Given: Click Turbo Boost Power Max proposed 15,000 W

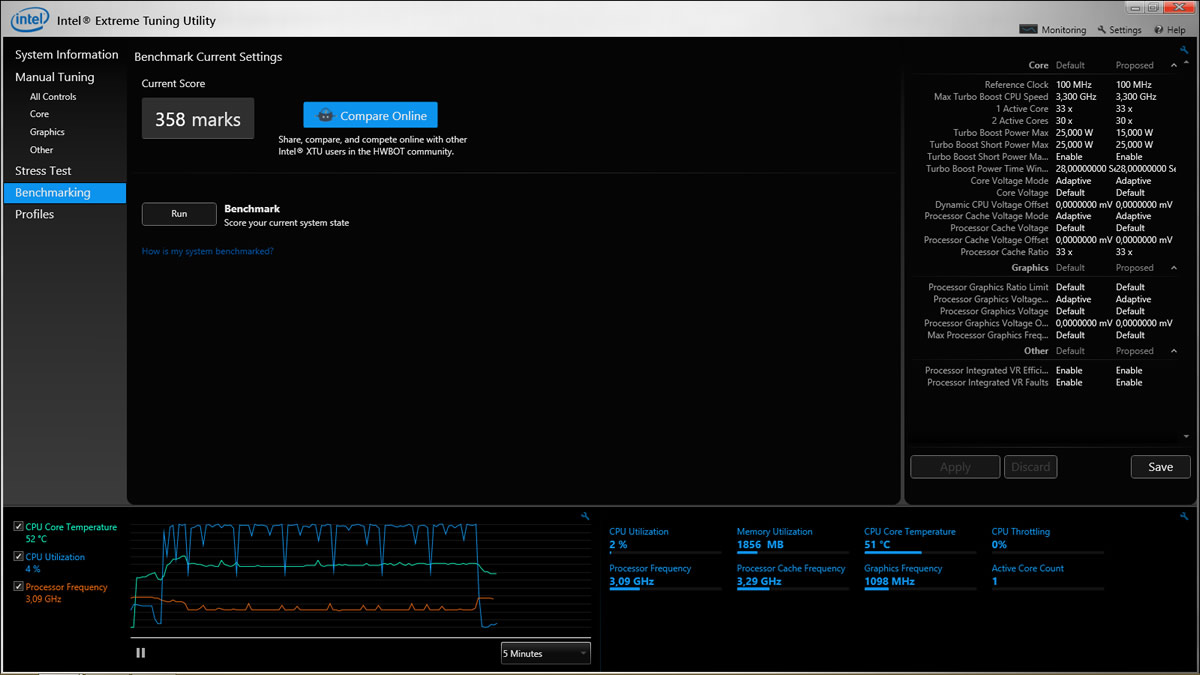Looking at the screenshot, I should coord(1134,133).
